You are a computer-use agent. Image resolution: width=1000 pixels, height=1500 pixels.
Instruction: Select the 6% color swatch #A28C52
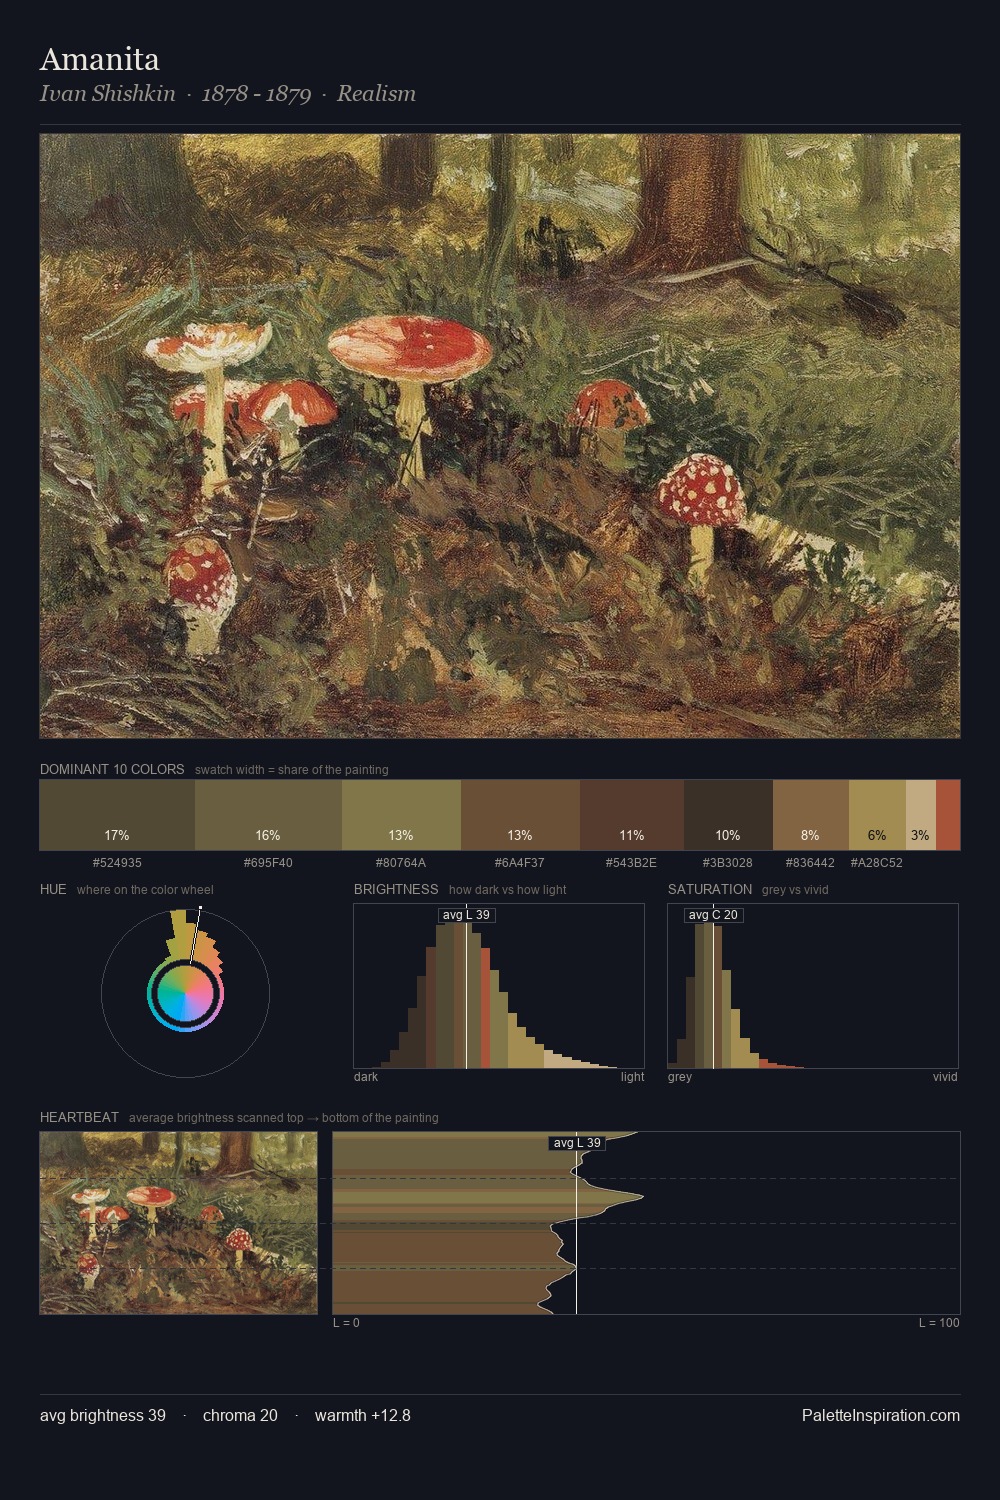(877, 815)
